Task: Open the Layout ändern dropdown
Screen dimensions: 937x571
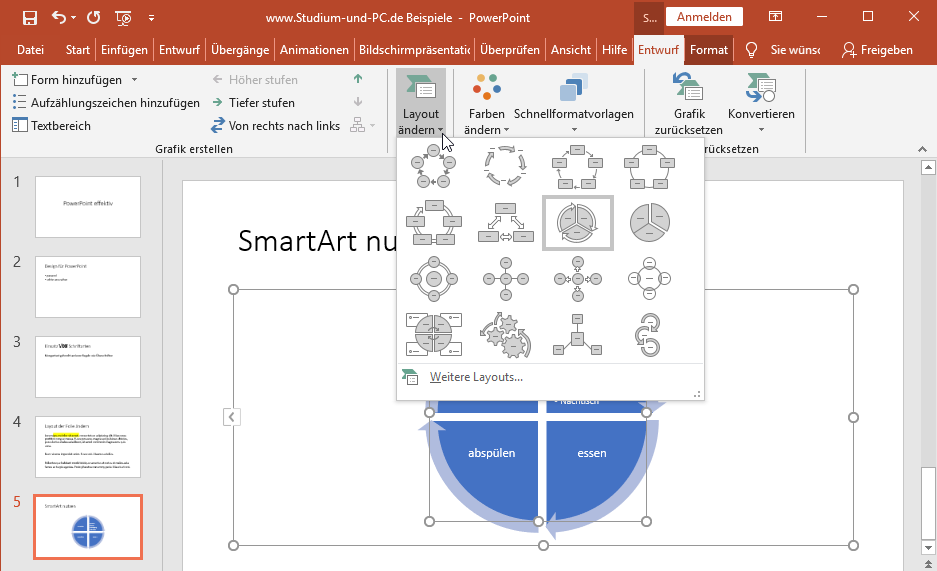Action: click(x=421, y=103)
